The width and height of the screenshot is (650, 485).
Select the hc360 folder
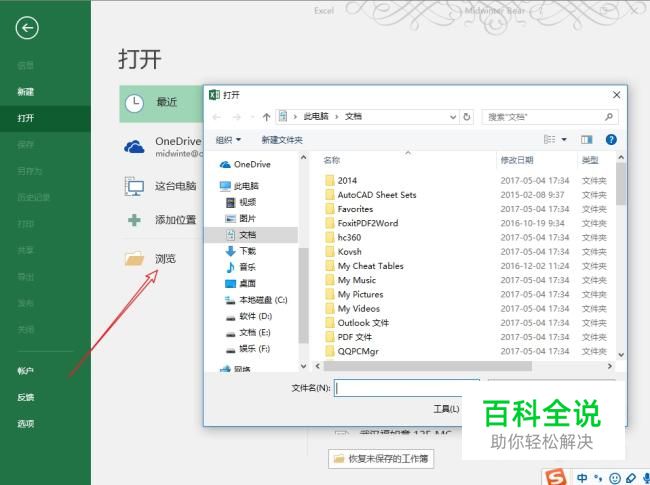pos(343,238)
